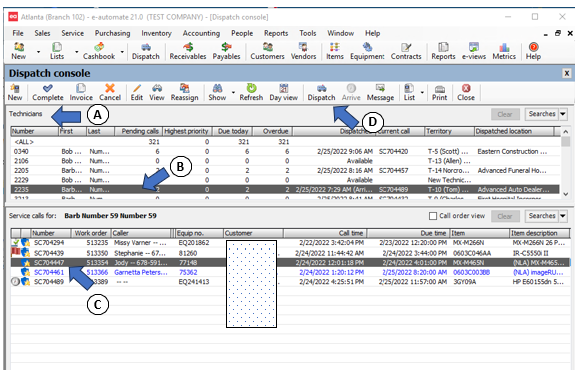Select technician row 0340

284,151
